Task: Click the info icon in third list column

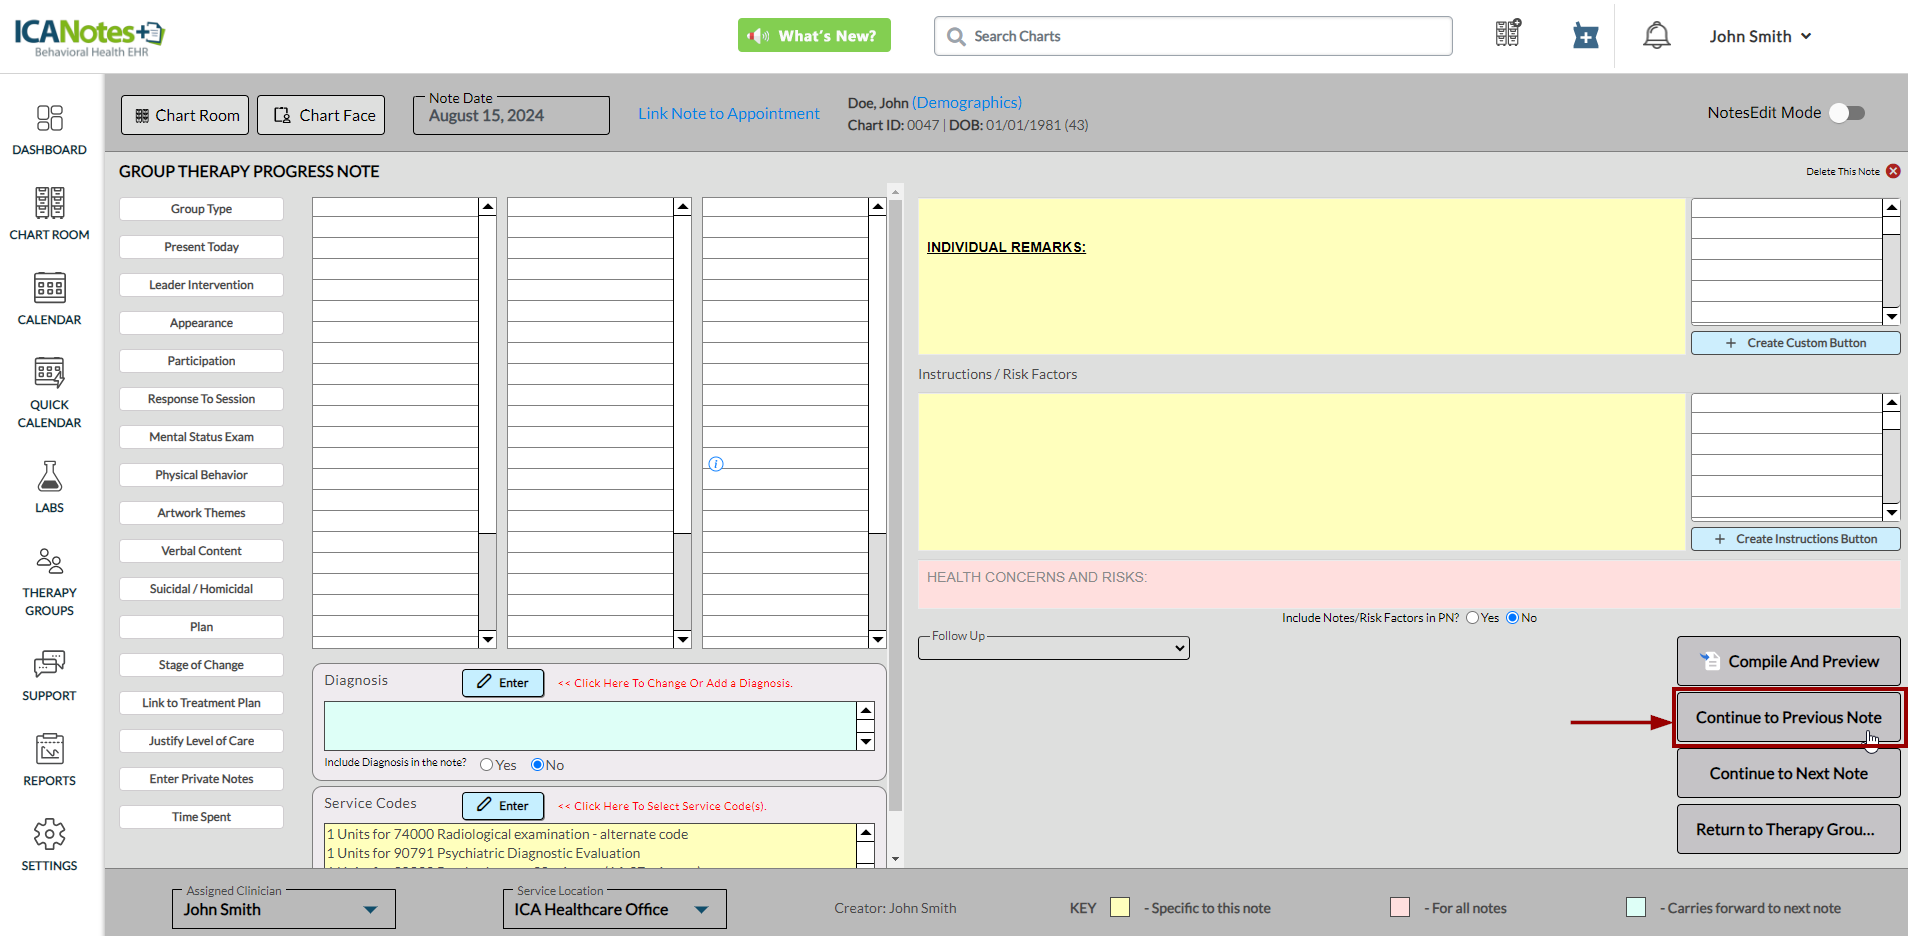Action: (716, 464)
